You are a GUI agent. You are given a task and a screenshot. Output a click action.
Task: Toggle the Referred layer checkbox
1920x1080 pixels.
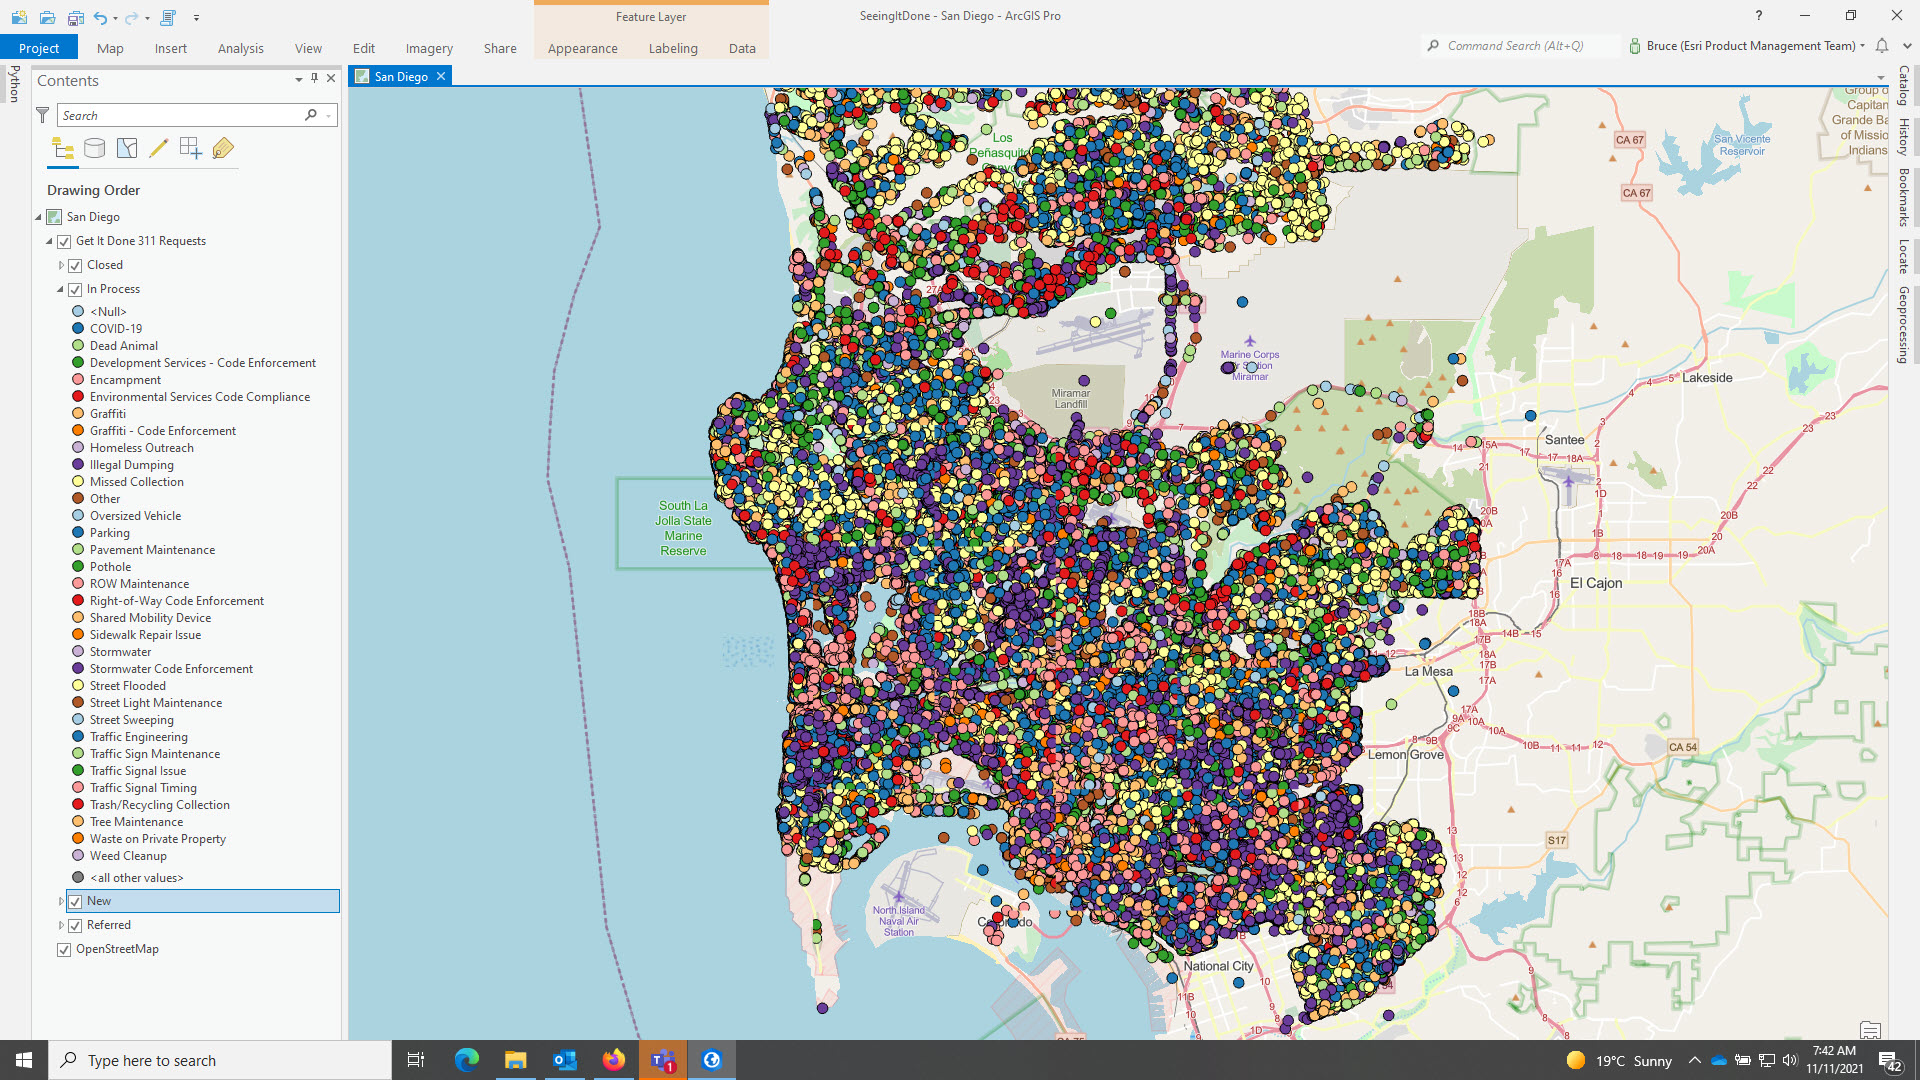tap(75, 926)
